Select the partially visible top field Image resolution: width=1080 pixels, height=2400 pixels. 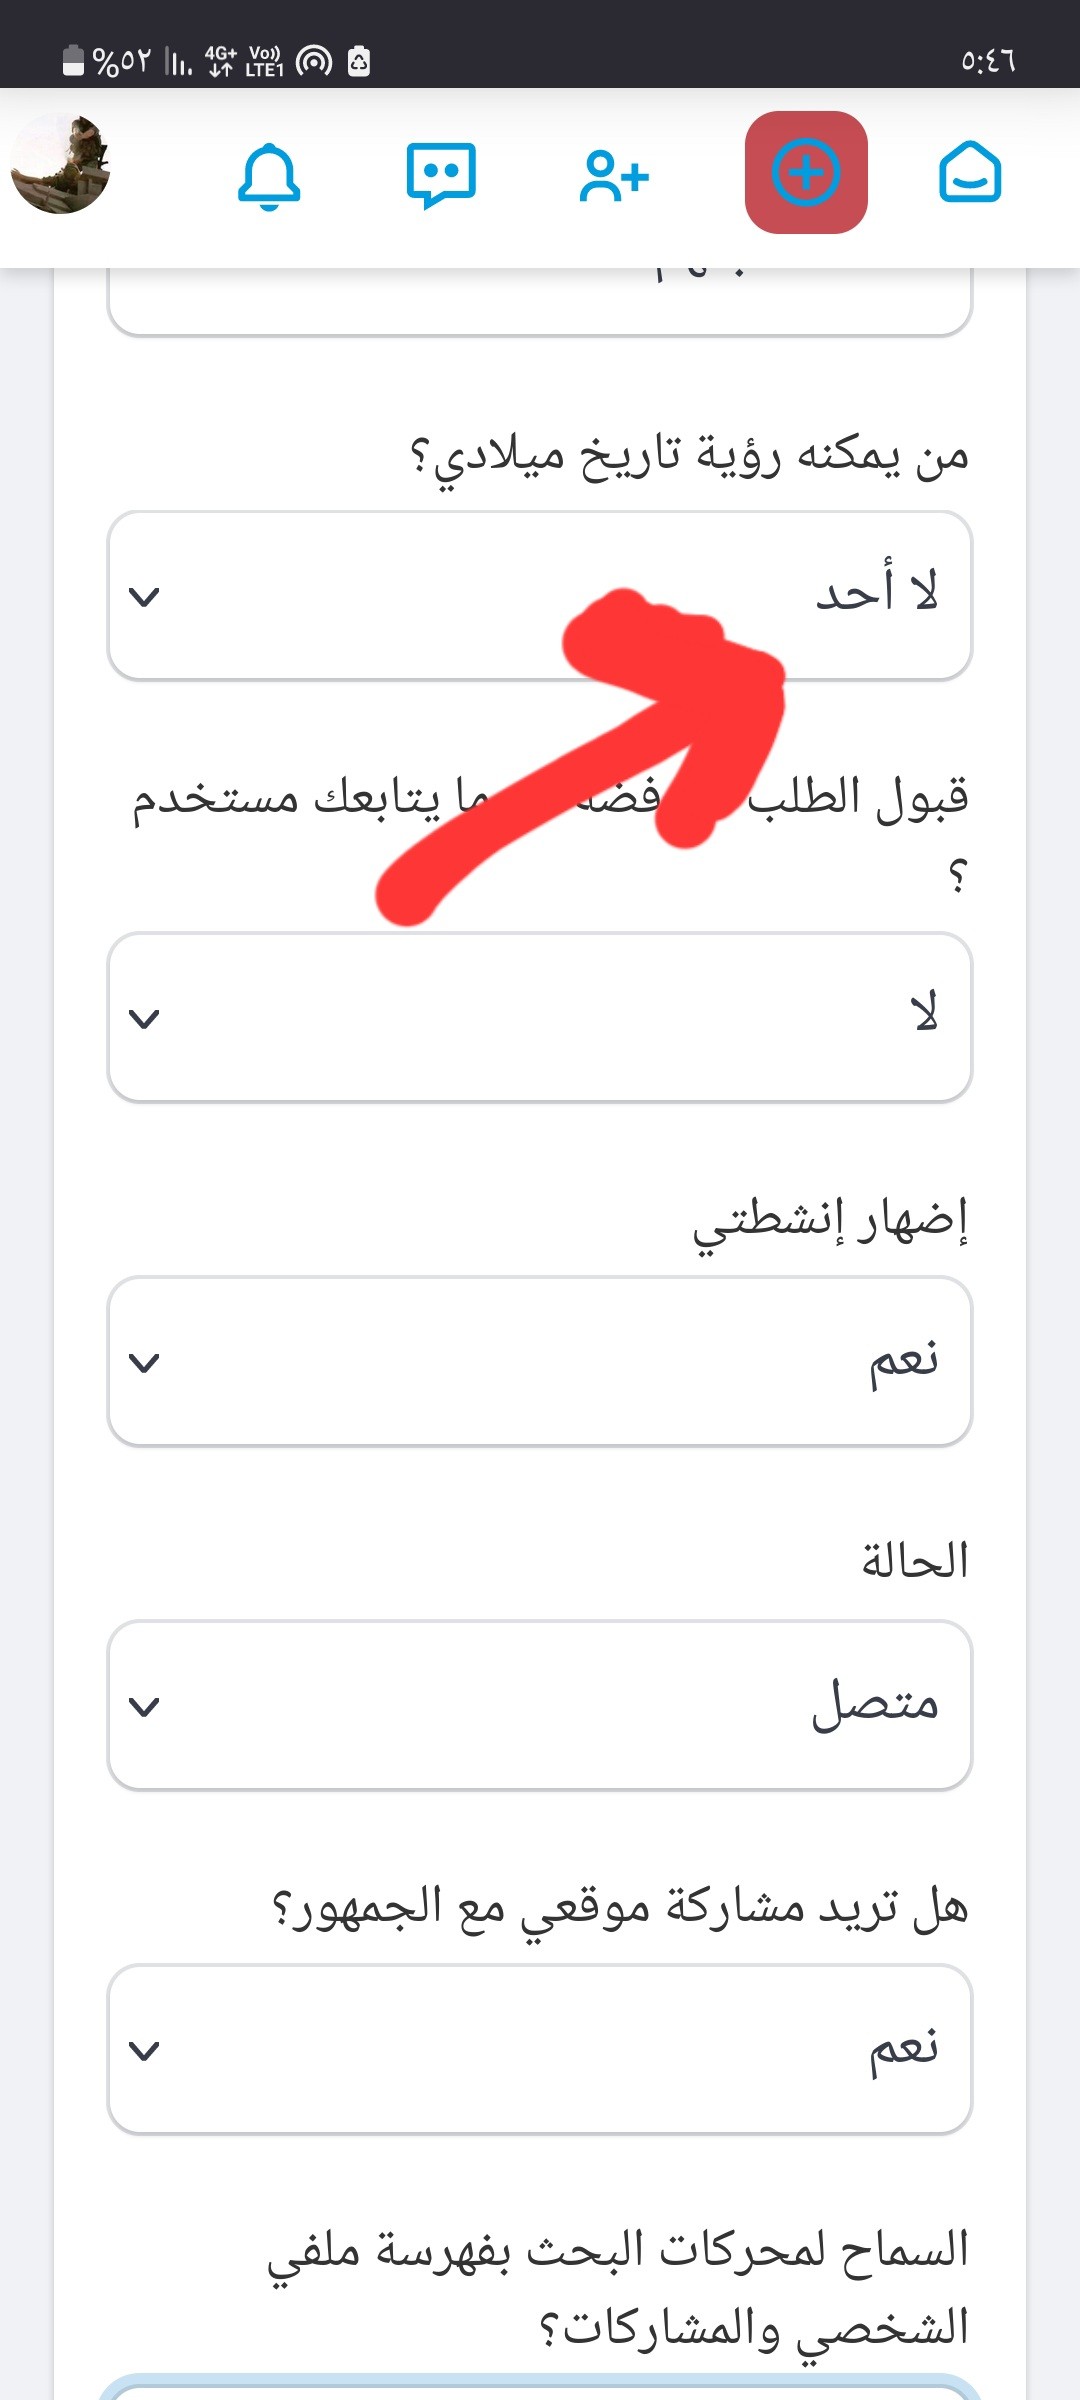(540, 302)
